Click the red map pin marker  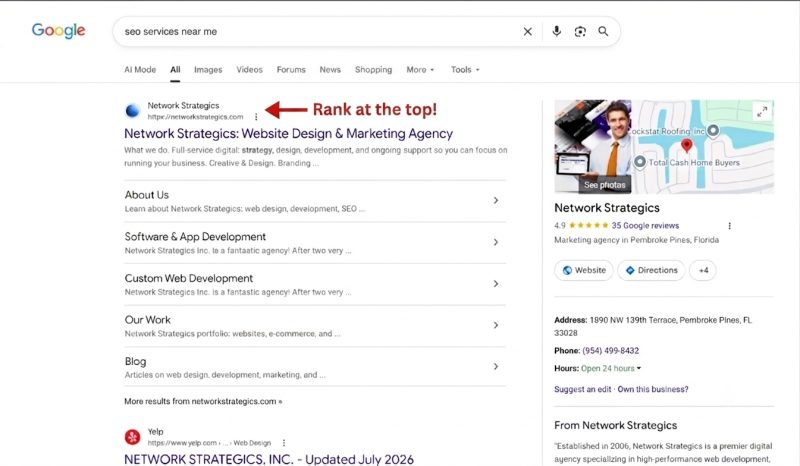[x=687, y=145]
